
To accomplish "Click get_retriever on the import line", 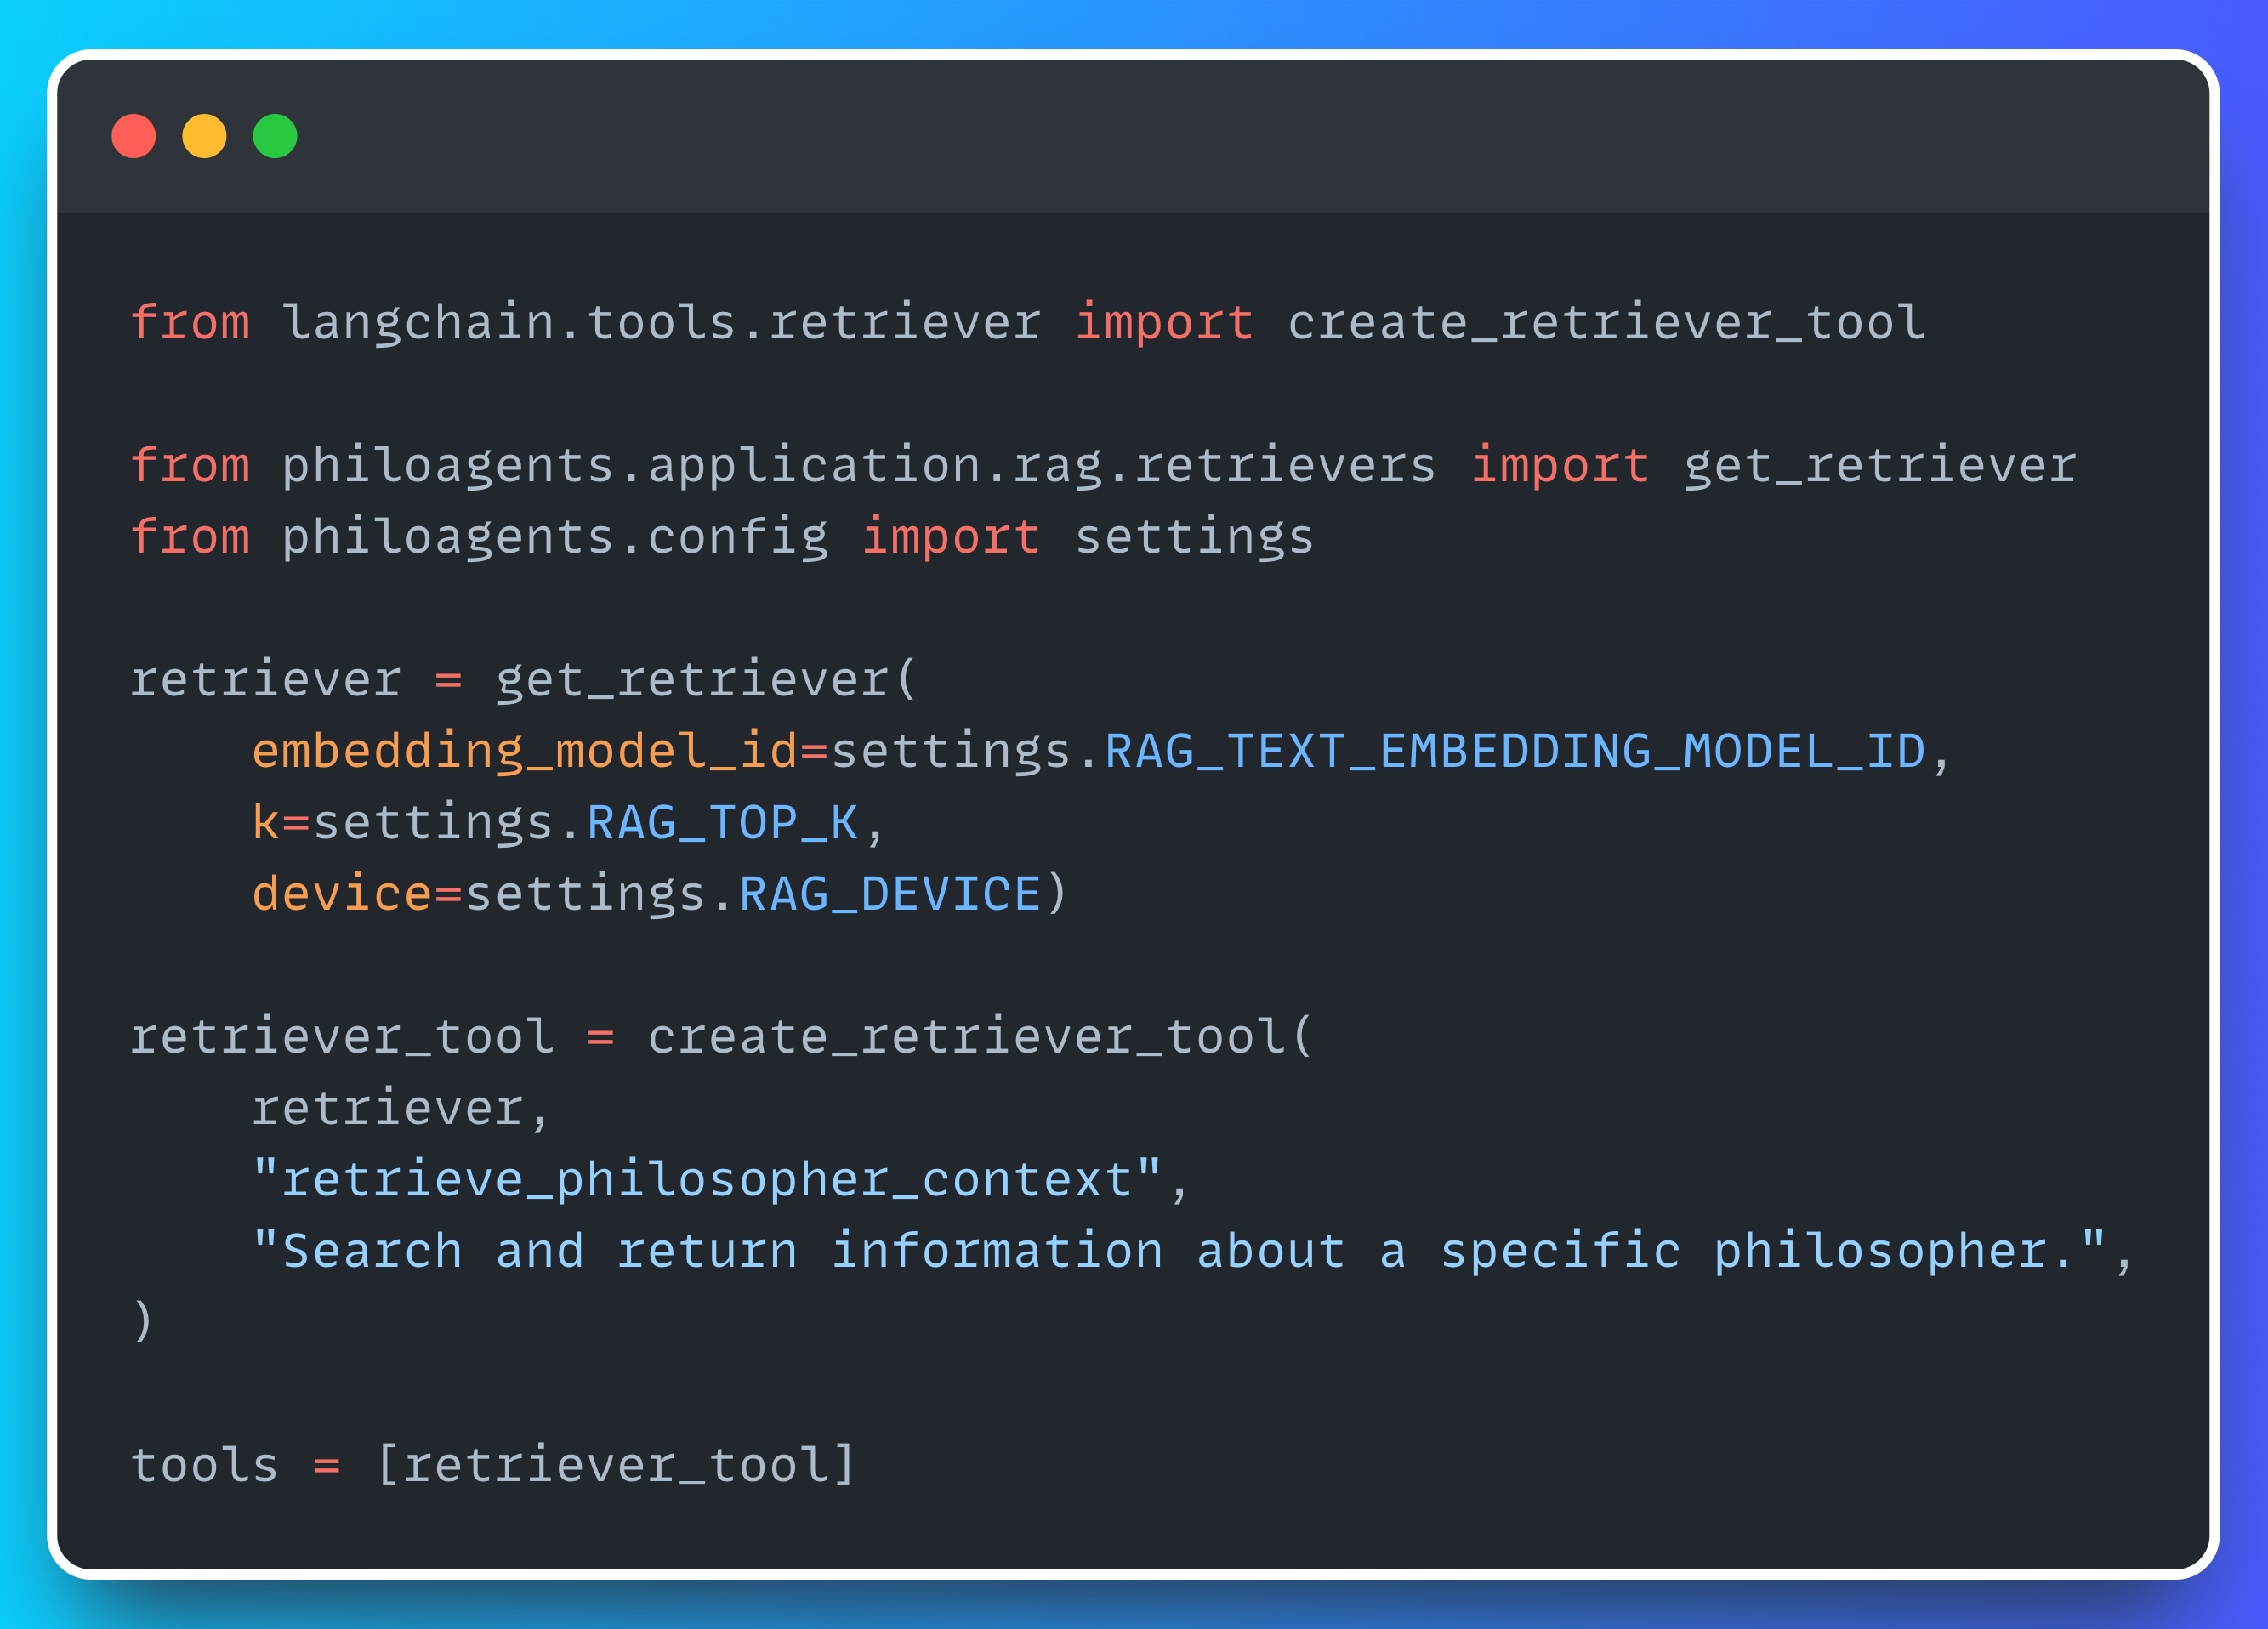I will tap(1880, 465).
